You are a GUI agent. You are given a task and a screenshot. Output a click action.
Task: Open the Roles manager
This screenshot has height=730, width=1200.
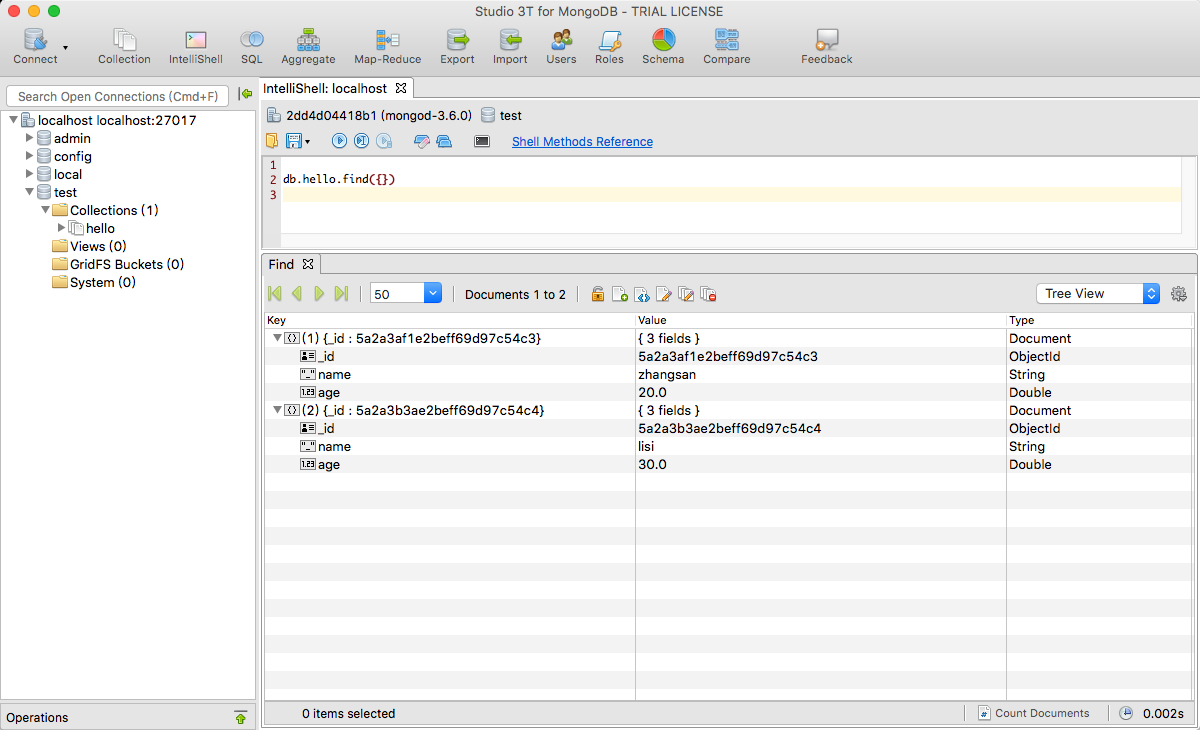(x=609, y=46)
